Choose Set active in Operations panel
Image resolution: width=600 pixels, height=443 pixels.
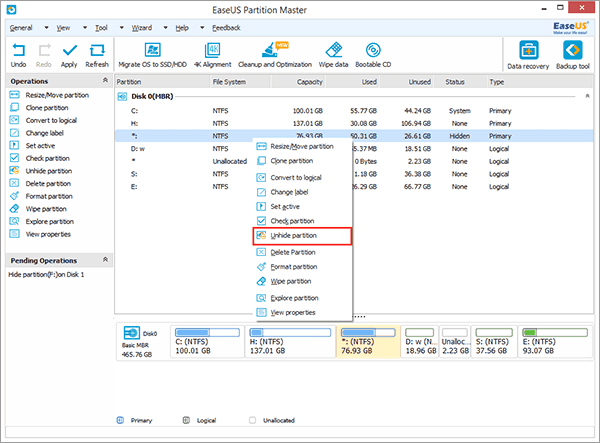point(33,145)
